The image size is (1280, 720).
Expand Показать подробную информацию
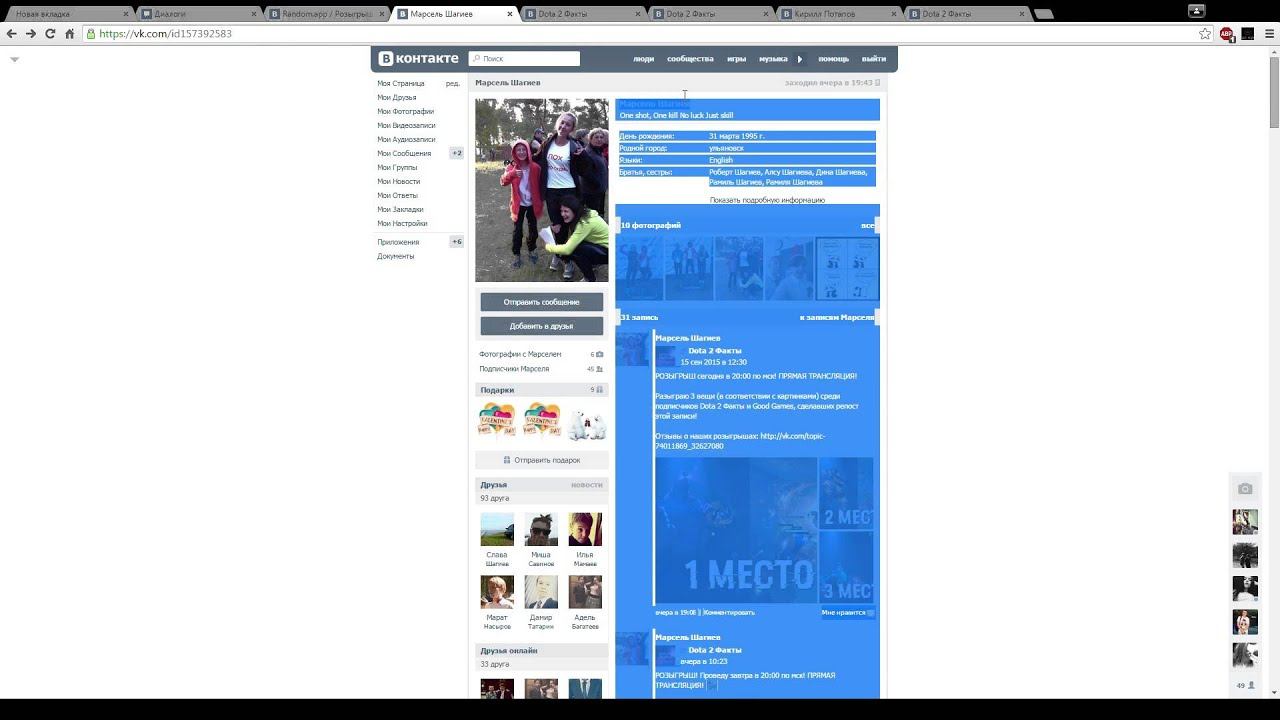tap(767, 200)
